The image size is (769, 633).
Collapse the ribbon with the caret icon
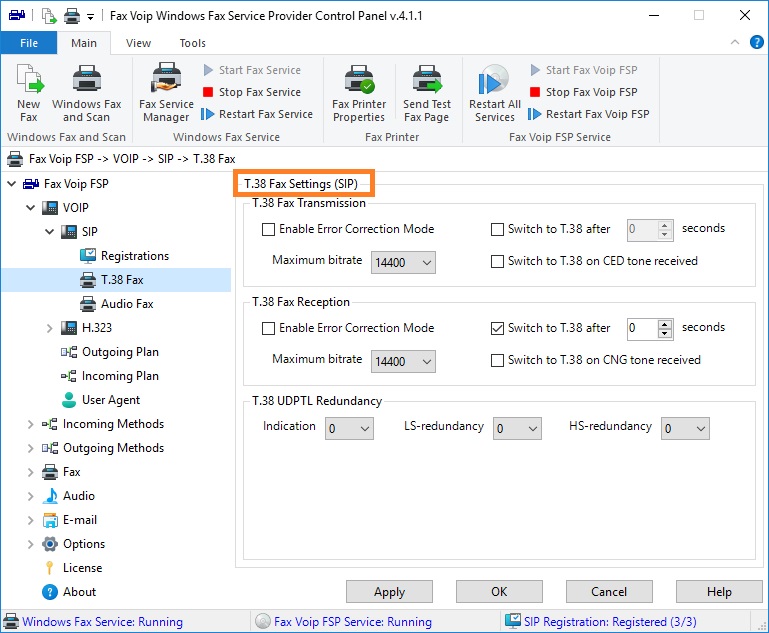[735, 42]
